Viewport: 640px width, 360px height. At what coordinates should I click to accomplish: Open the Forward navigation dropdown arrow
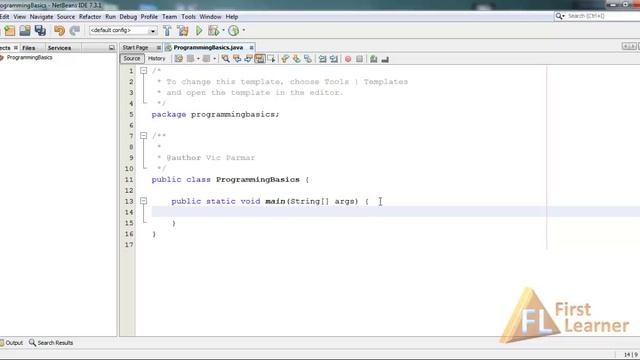(x=214, y=59)
